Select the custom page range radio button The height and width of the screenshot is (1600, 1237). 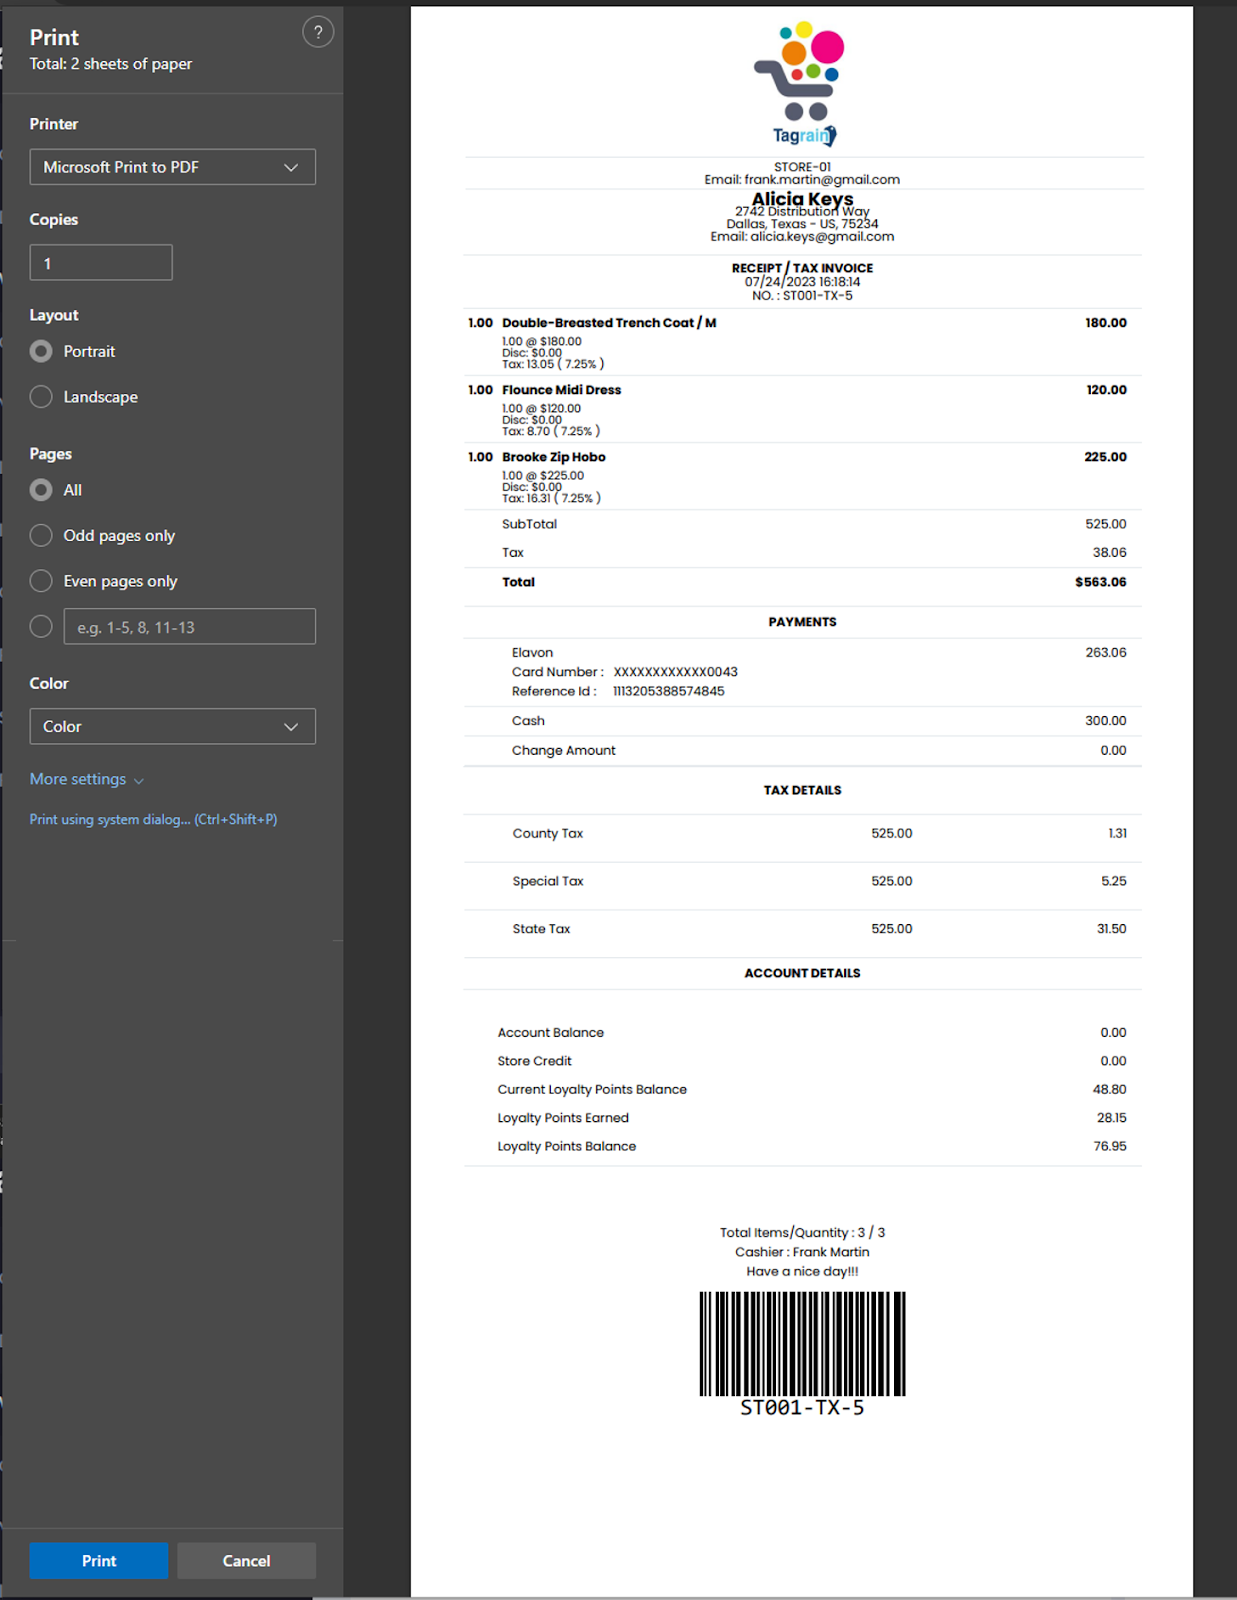tap(41, 627)
